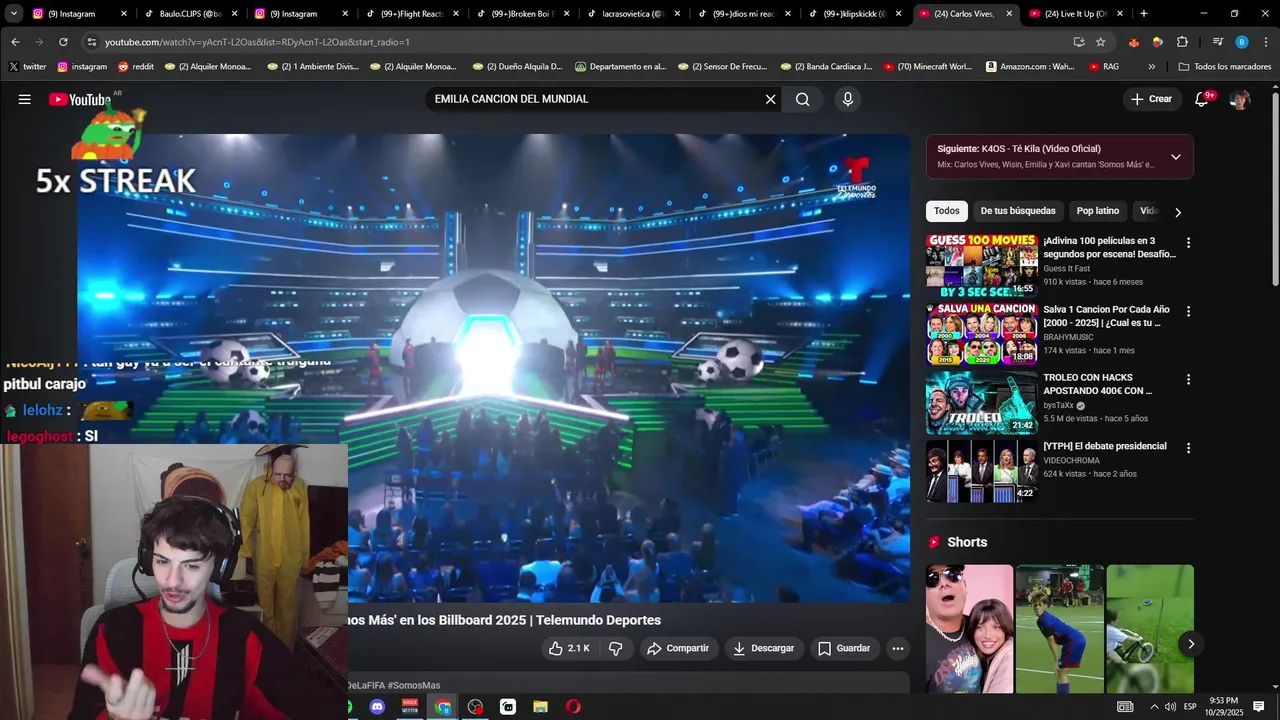Open YouTube account avatar menu
This screenshot has width=1280, height=720.
click(1240, 99)
